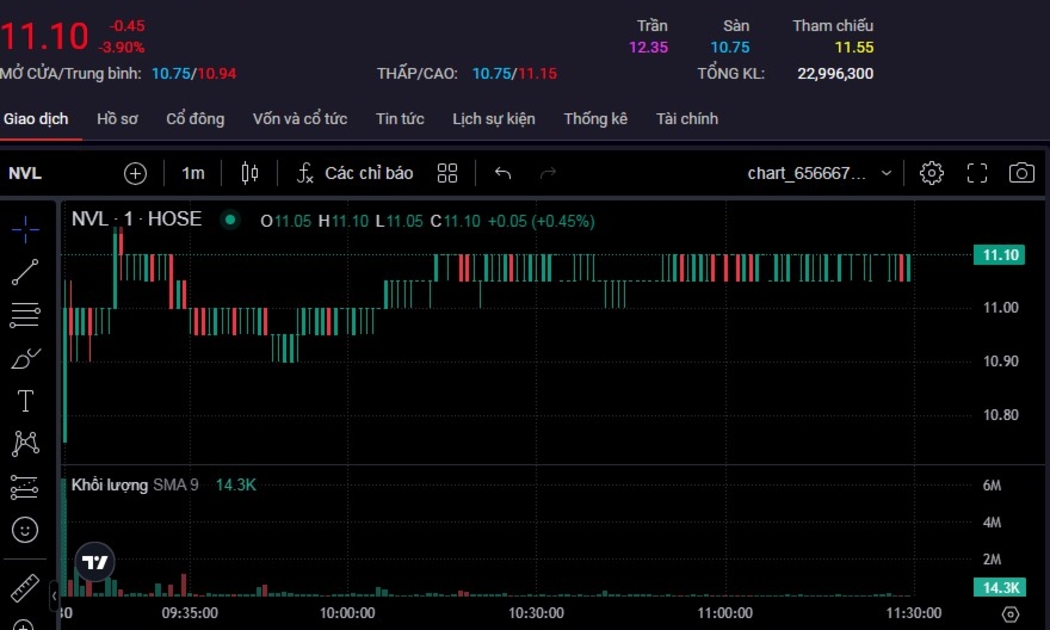The height and width of the screenshot is (630, 1050).
Task: Collapse the left drawing toolbar
Action: (x=54, y=596)
